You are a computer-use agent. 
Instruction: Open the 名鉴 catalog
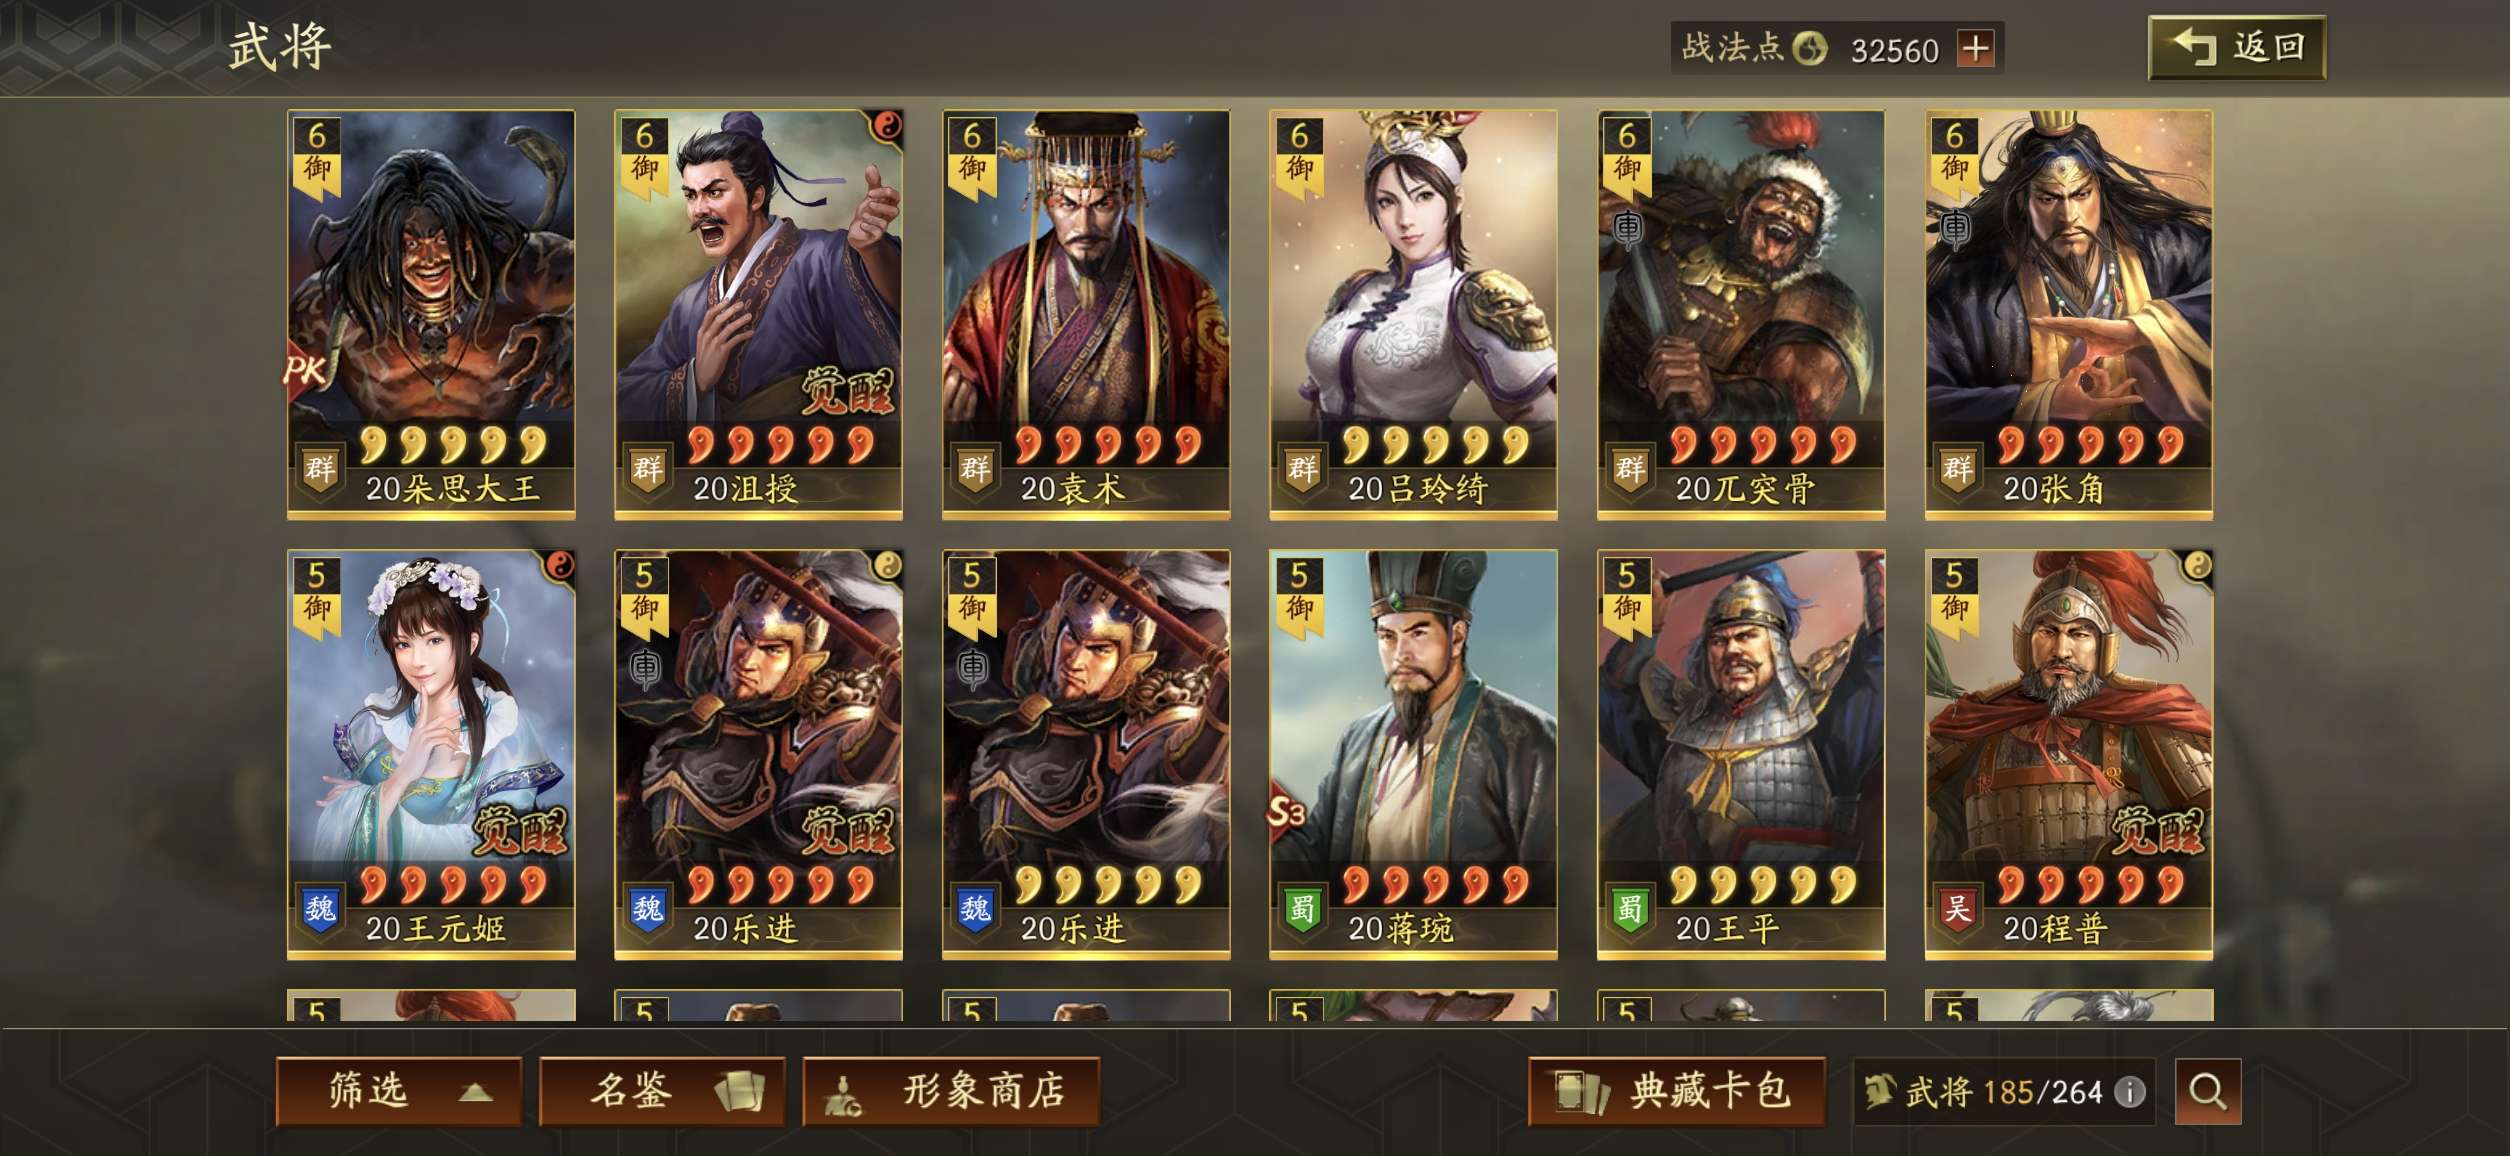pyautogui.click(x=662, y=1091)
